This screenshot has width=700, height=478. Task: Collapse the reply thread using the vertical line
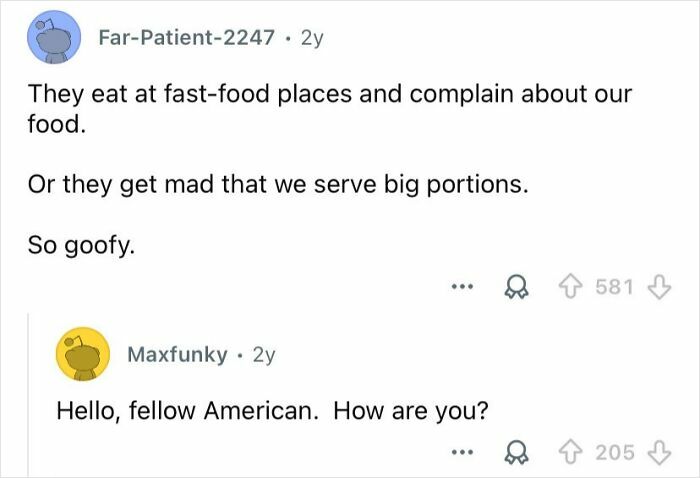click(x=30, y=400)
